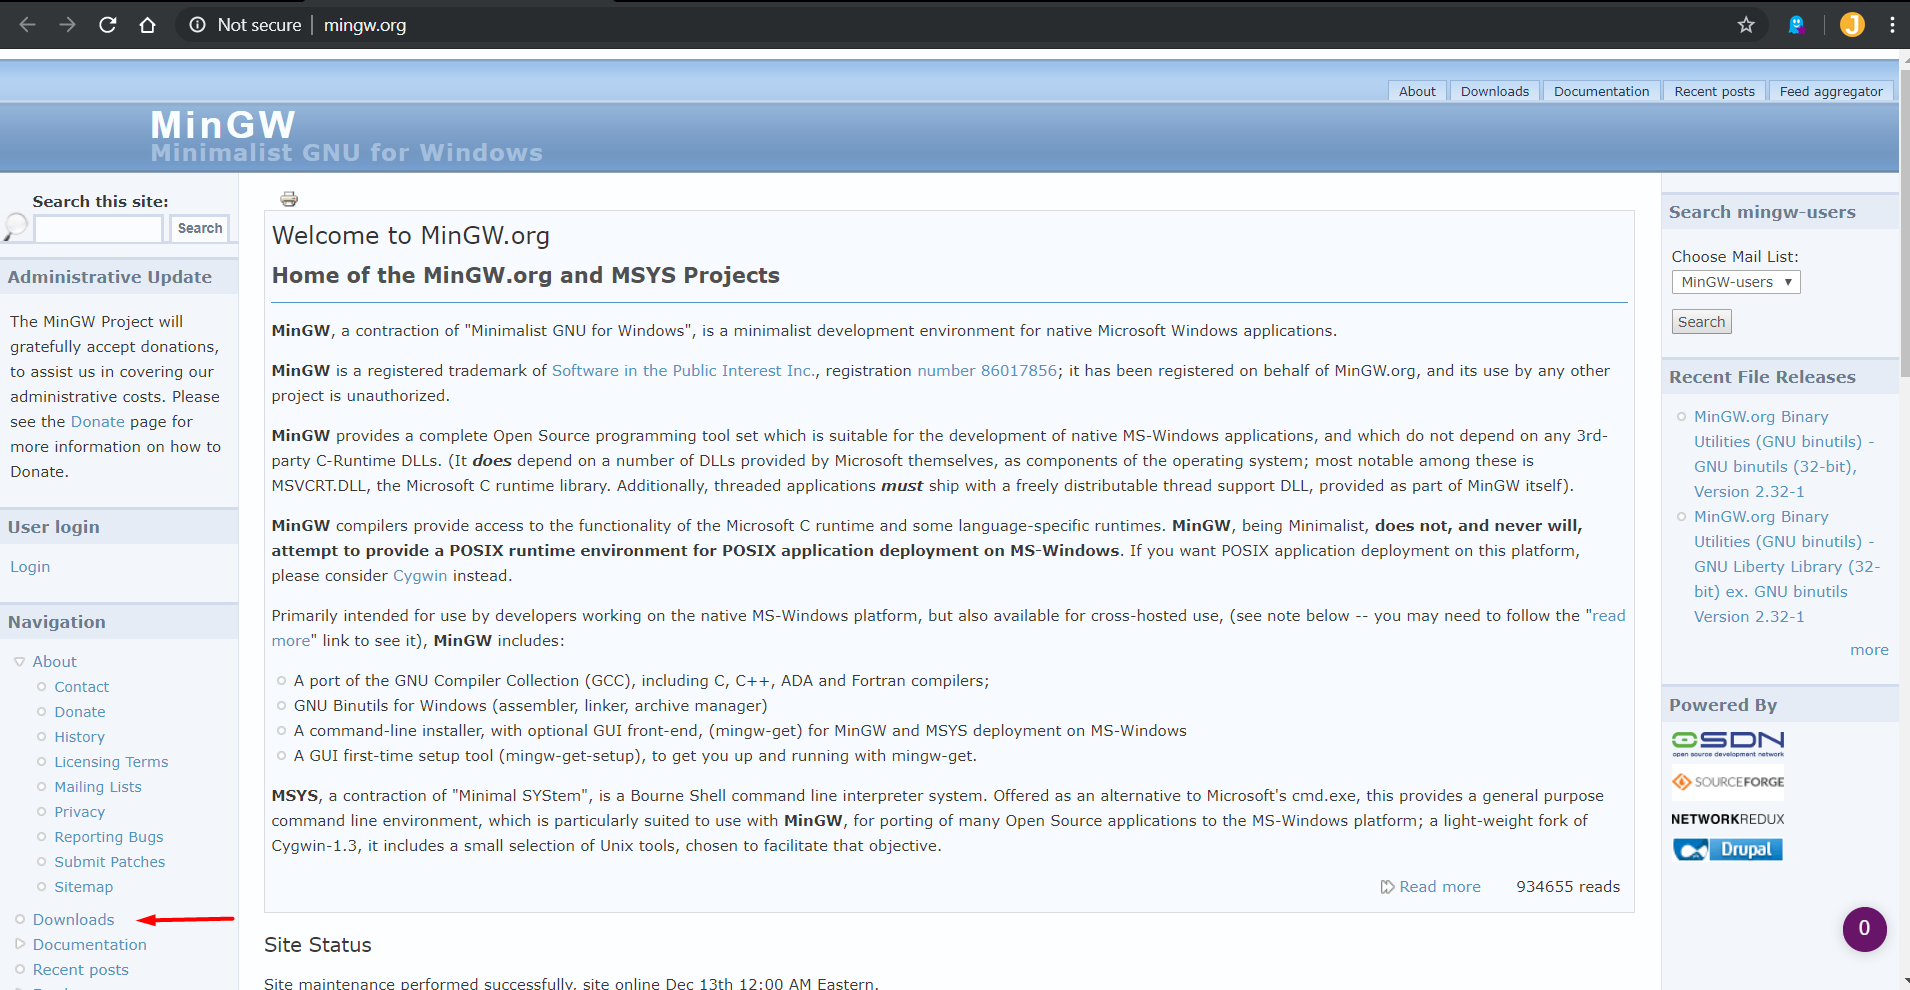Open the number 86017856 registration link
The image size is (1910, 990).
(x=987, y=371)
